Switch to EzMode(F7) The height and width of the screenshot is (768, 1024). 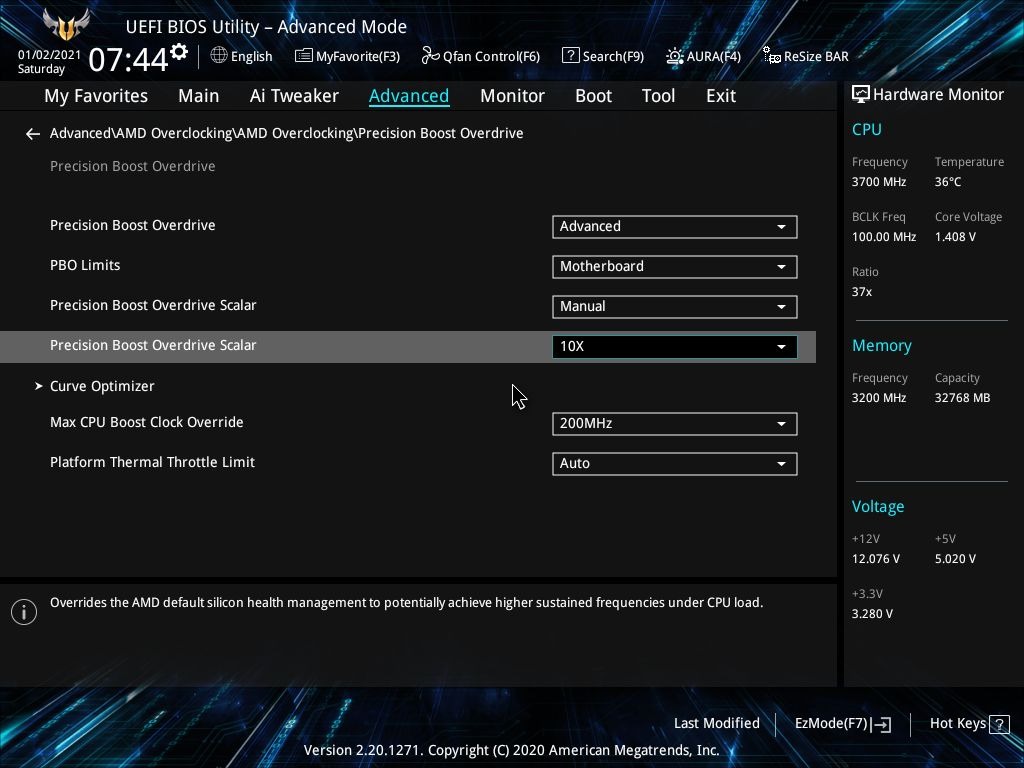tap(842, 724)
